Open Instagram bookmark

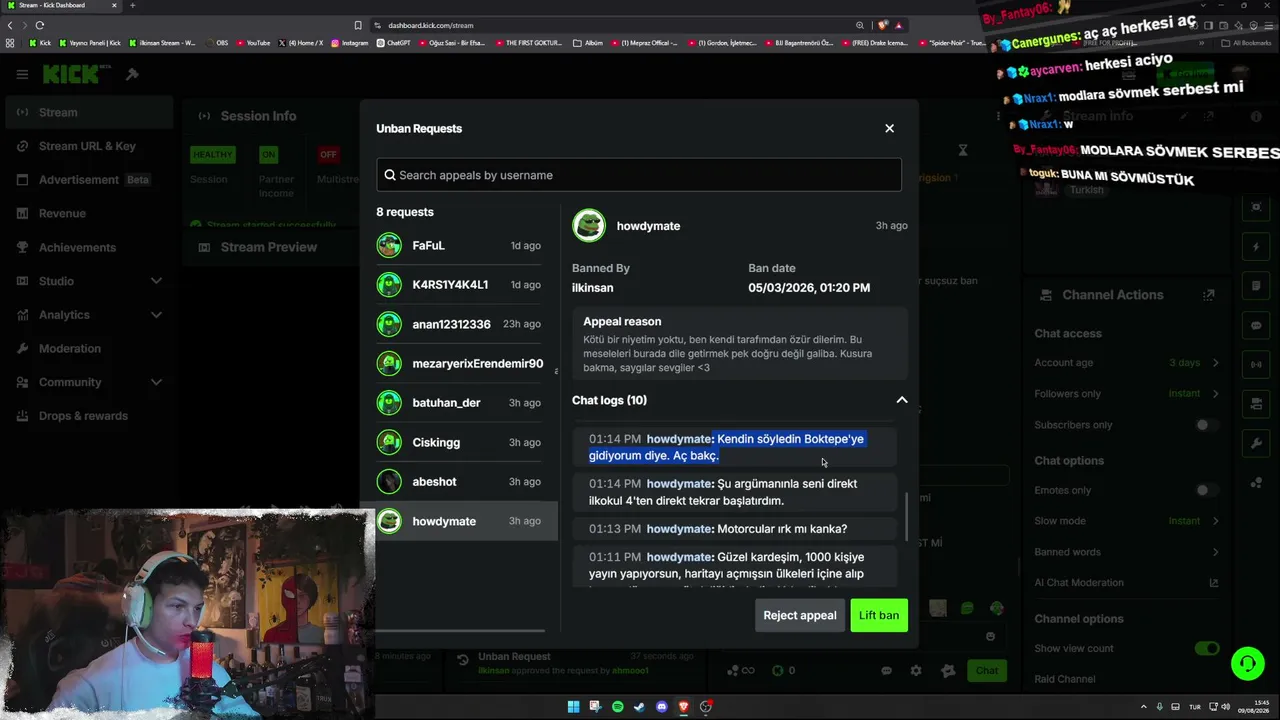coord(349,43)
